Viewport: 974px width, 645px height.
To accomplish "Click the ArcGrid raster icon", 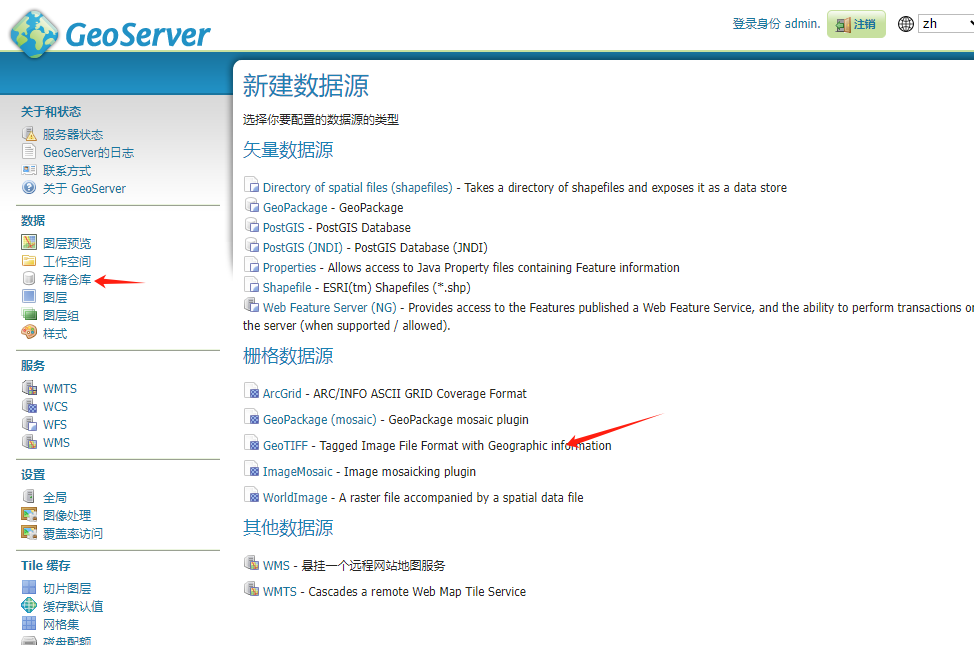I will (x=252, y=392).
